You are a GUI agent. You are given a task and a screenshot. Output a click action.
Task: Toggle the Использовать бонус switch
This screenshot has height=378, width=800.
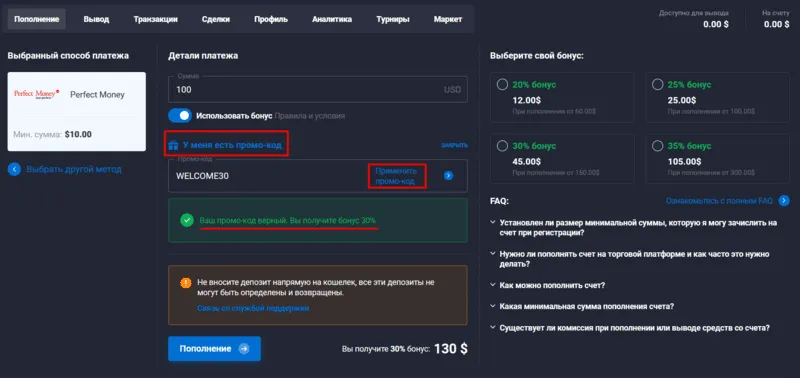coord(180,116)
